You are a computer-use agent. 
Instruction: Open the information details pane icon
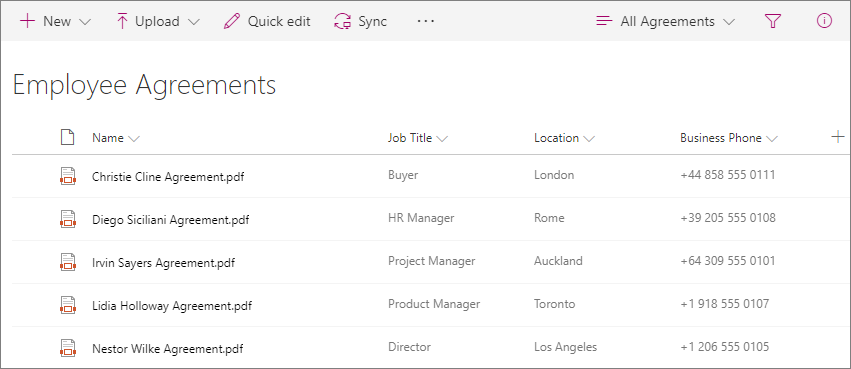[x=824, y=21]
